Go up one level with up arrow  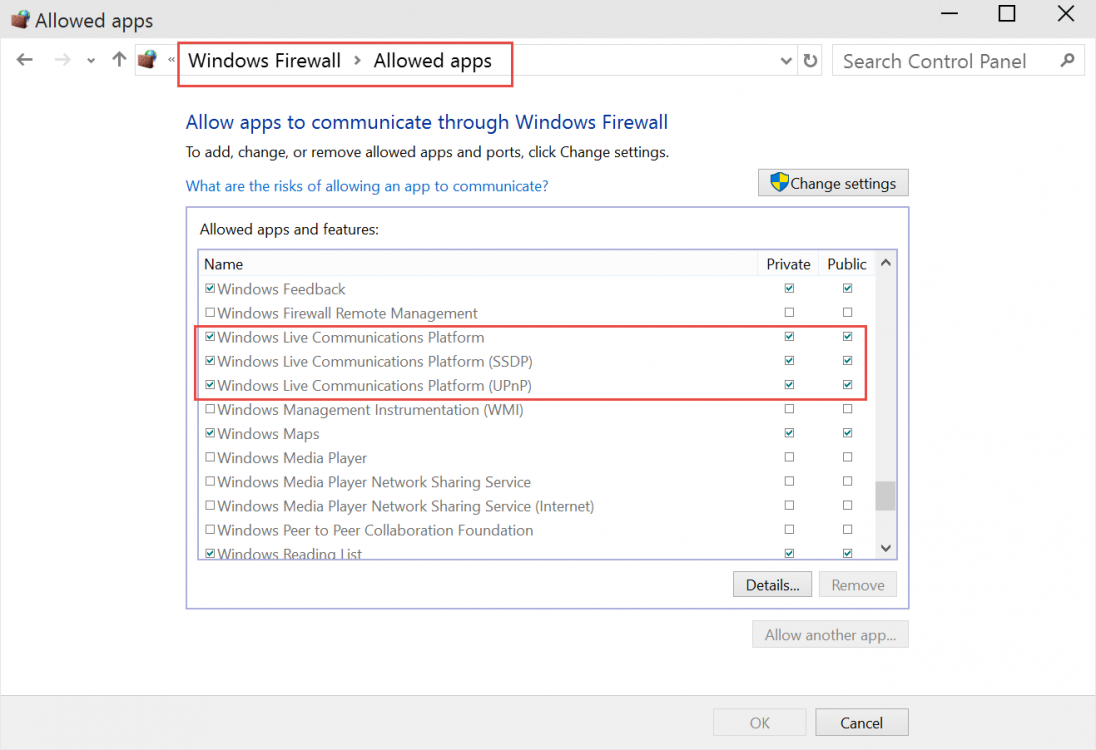[x=119, y=60]
